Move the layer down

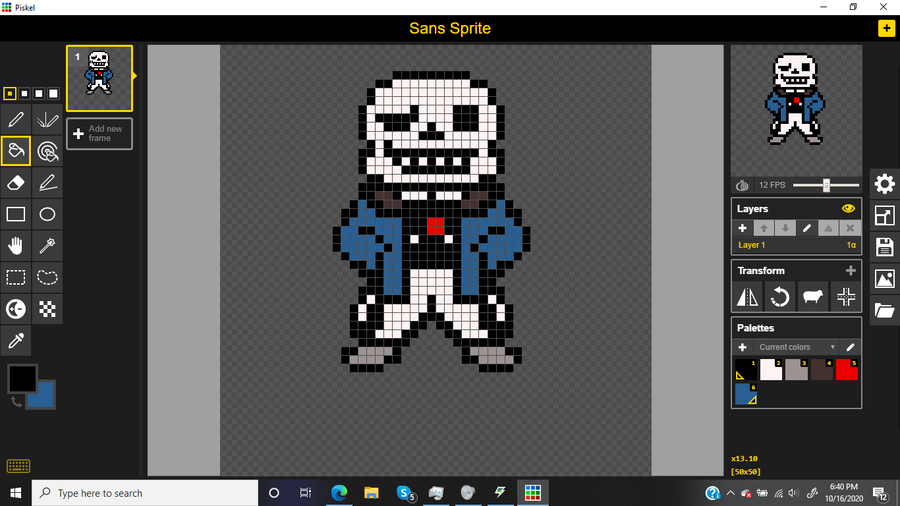tap(785, 228)
